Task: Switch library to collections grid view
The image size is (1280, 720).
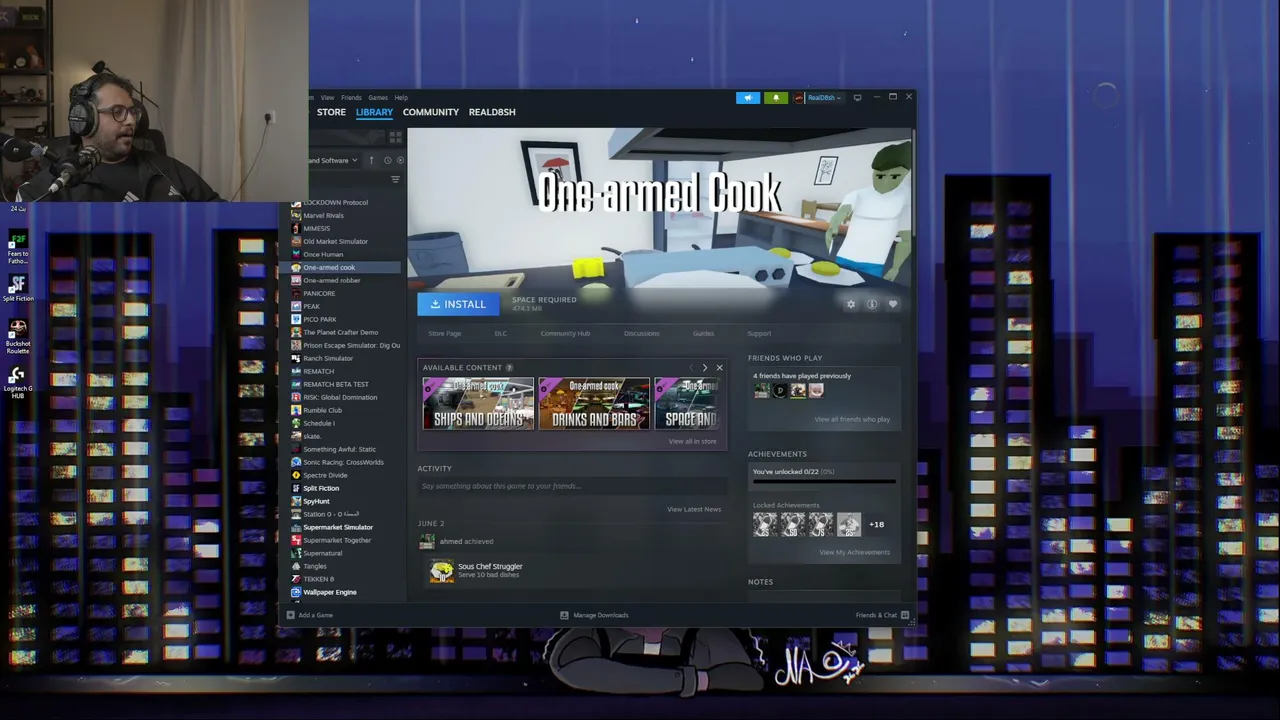Action: tap(396, 137)
